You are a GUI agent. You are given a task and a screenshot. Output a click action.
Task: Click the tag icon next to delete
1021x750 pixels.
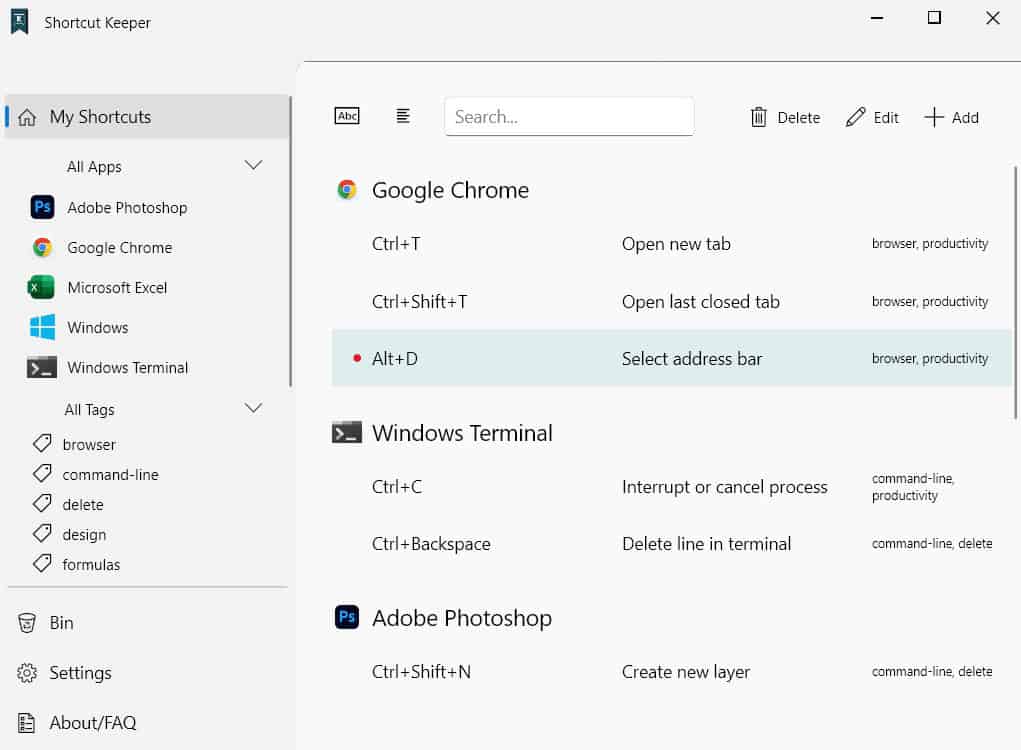tap(42, 504)
